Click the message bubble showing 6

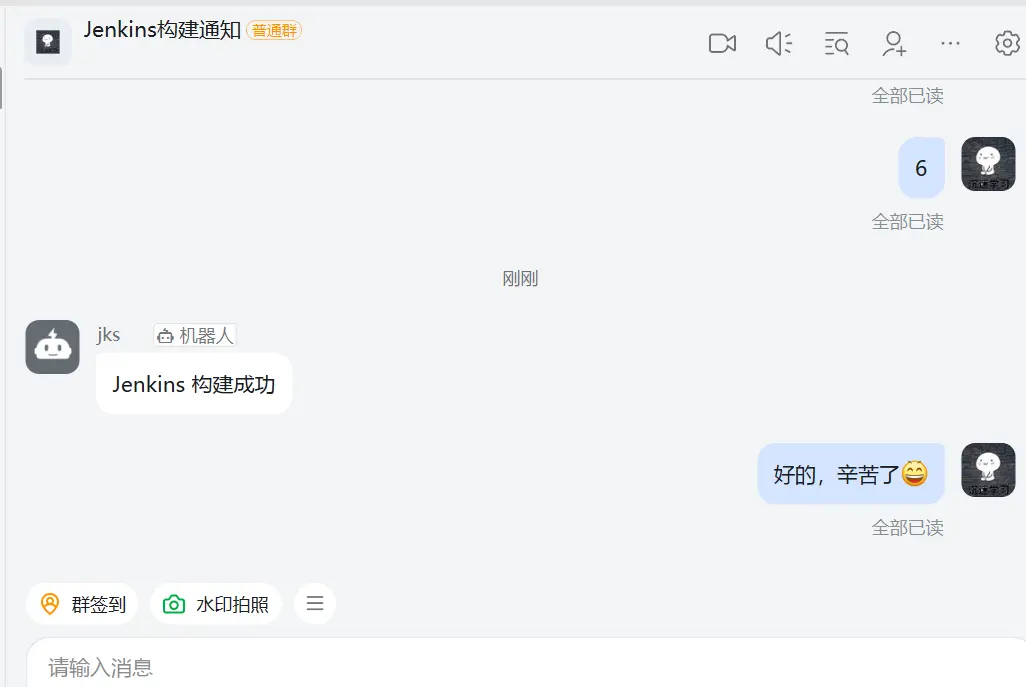(x=921, y=168)
